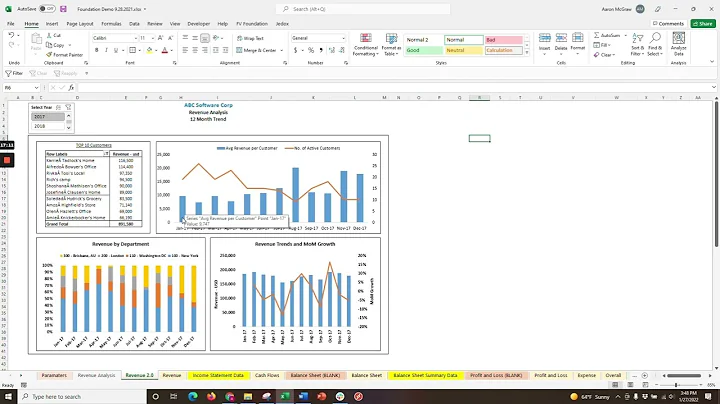Viewport: 720px width, 404px height.
Task: Toggle slicer multi-select icon
Action: coord(58,107)
